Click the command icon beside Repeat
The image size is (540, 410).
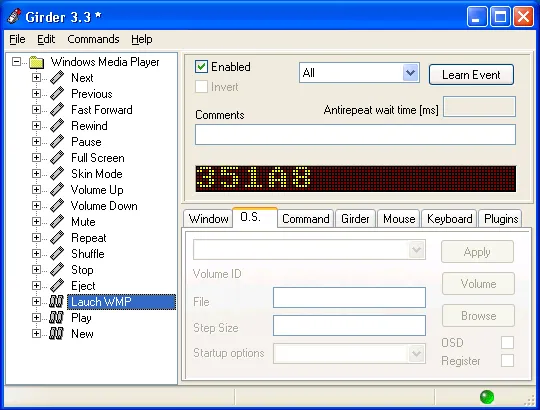coord(57,238)
